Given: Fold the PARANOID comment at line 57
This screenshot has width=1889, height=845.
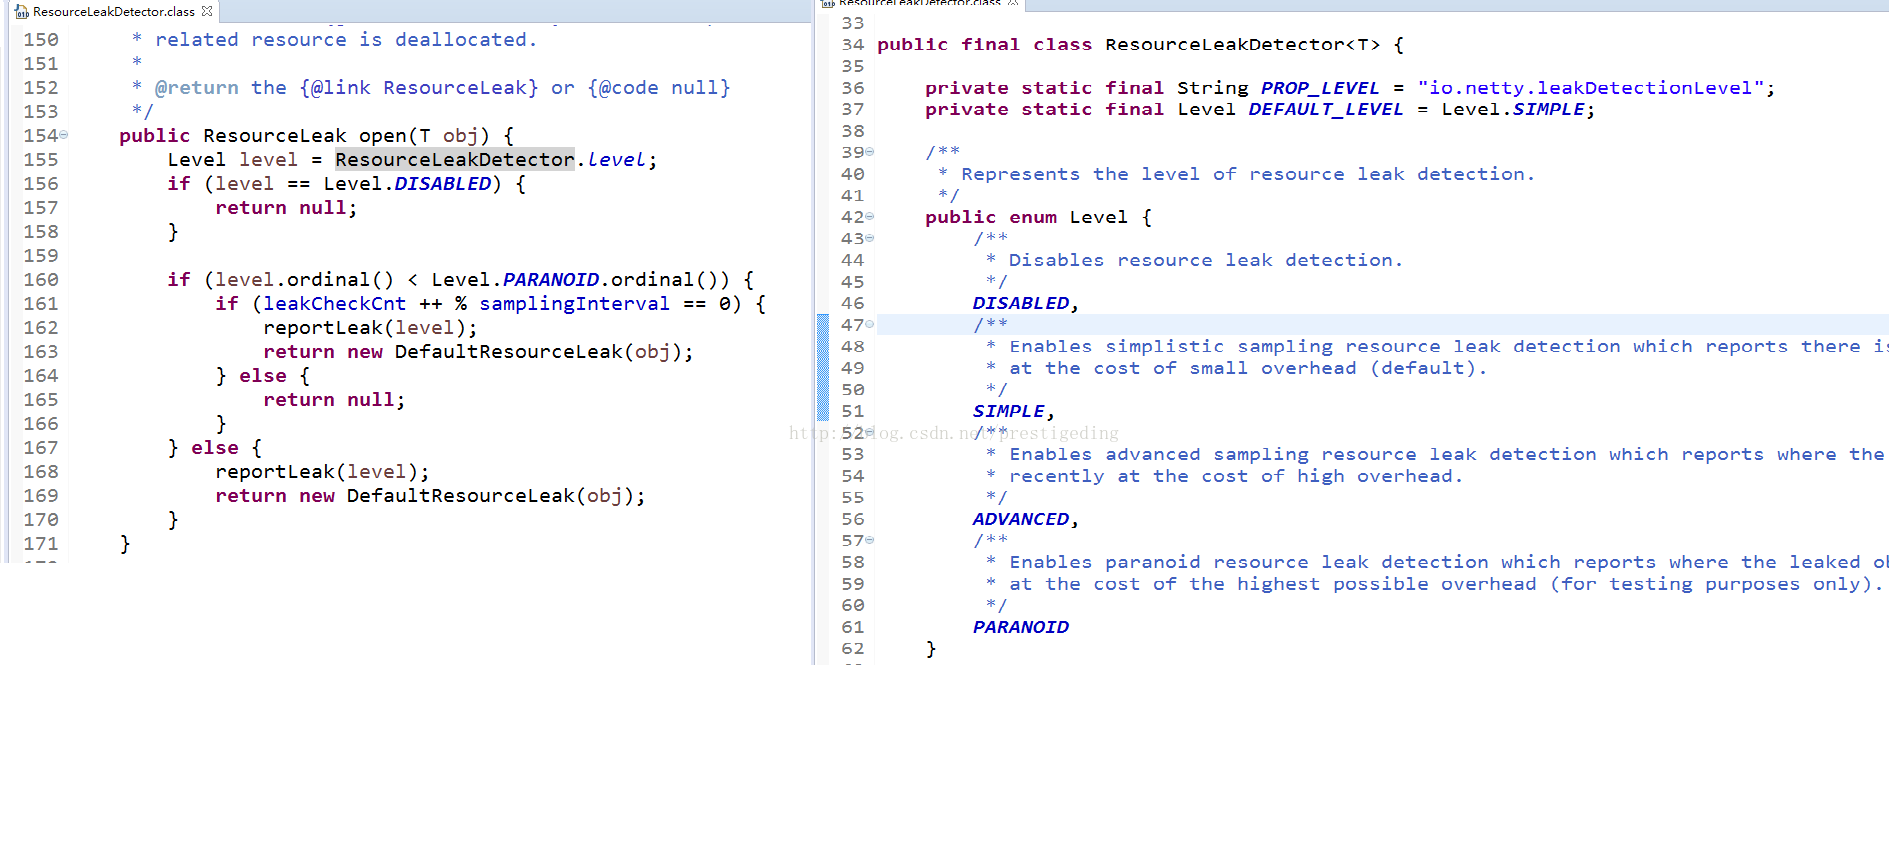Looking at the screenshot, I should click(x=870, y=540).
